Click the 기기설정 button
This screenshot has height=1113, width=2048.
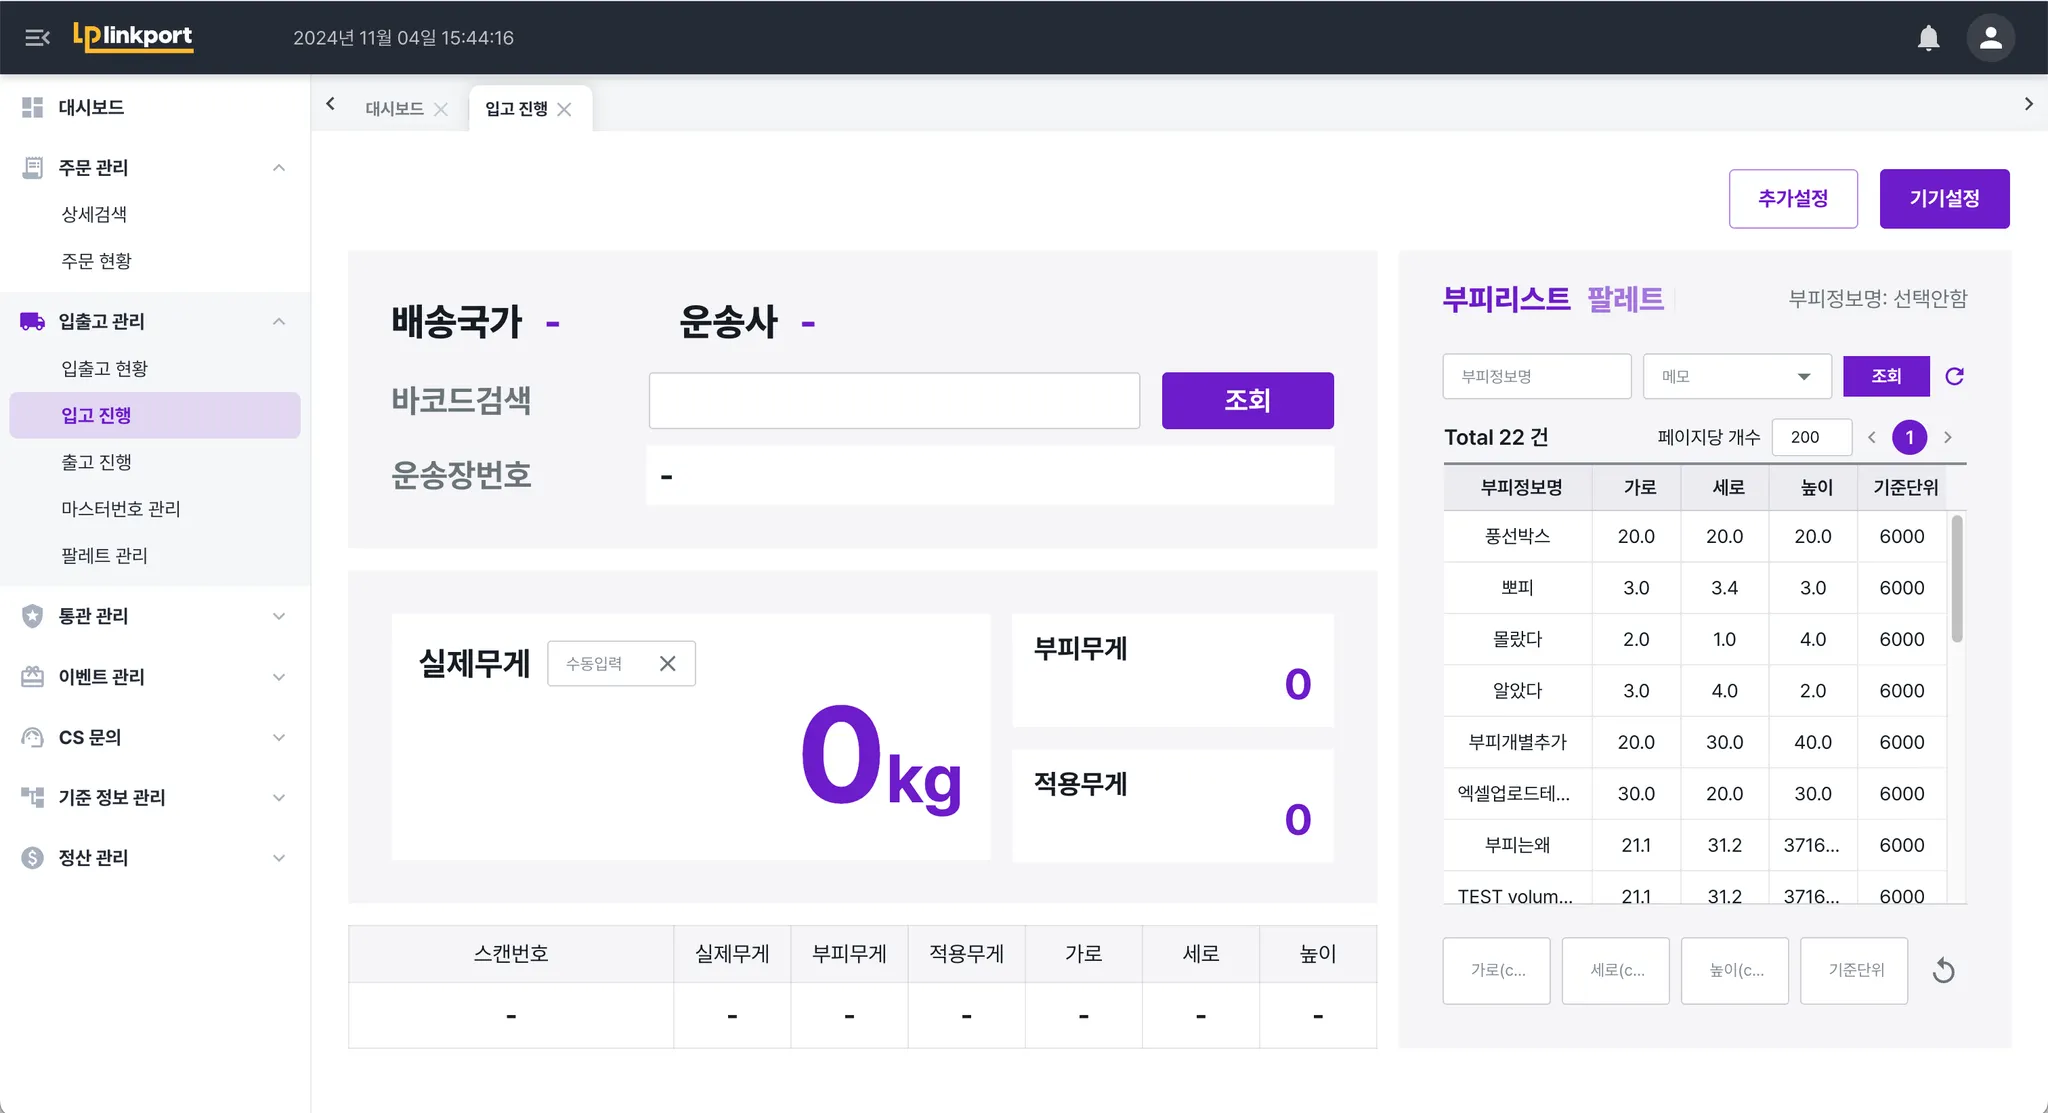[x=1943, y=198]
